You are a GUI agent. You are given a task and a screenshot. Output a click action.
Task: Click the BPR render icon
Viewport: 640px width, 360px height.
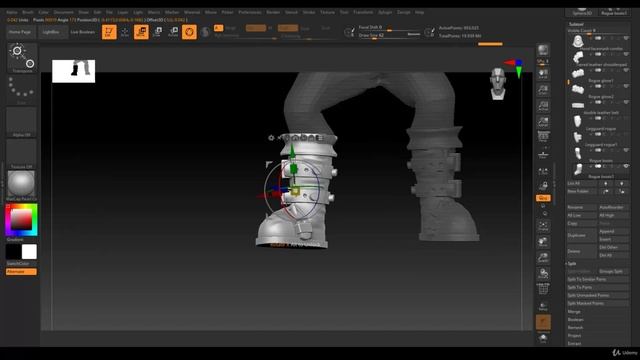[x=543, y=51]
